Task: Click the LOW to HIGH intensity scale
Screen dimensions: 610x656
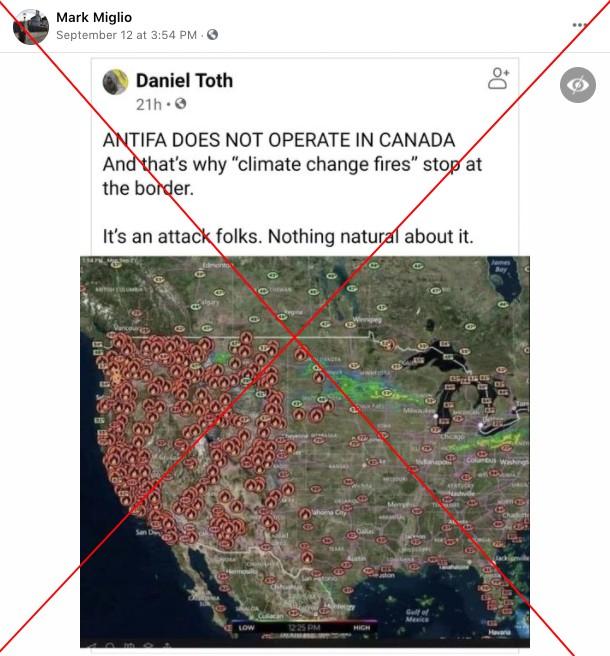Action: click(x=304, y=628)
